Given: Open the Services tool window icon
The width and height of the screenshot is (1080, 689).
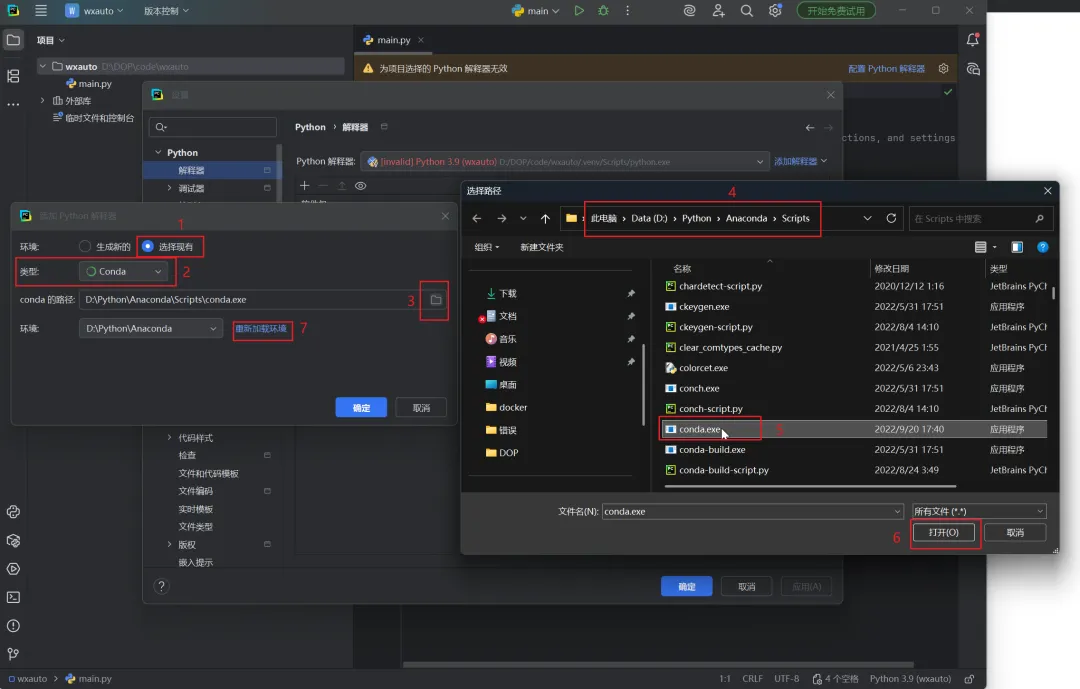Looking at the screenshot, I should (x=13, y=569).
